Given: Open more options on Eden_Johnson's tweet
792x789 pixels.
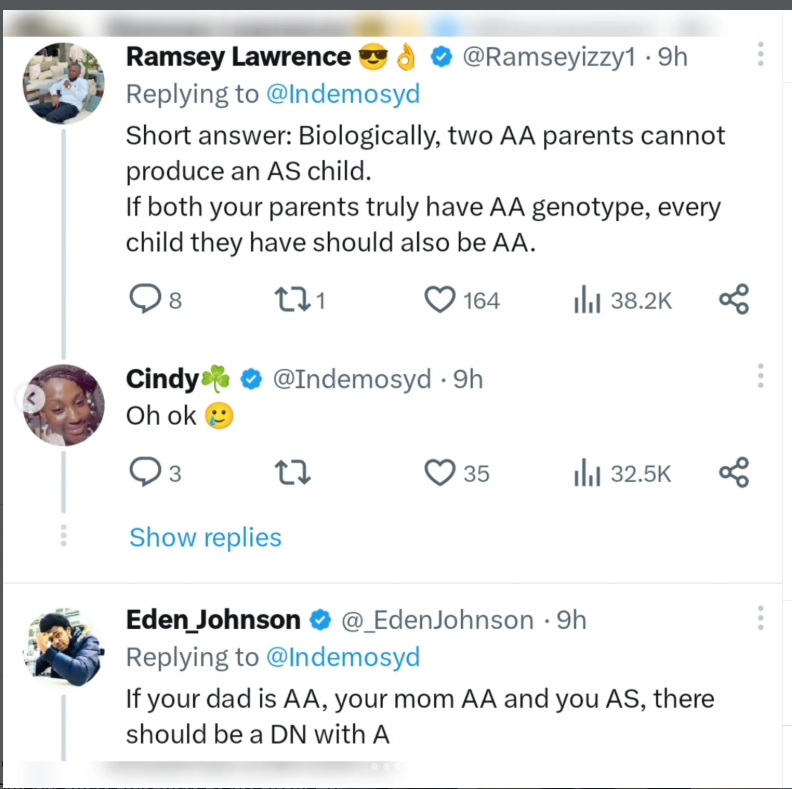Looking at the screenshot, I should click(761, 618).
